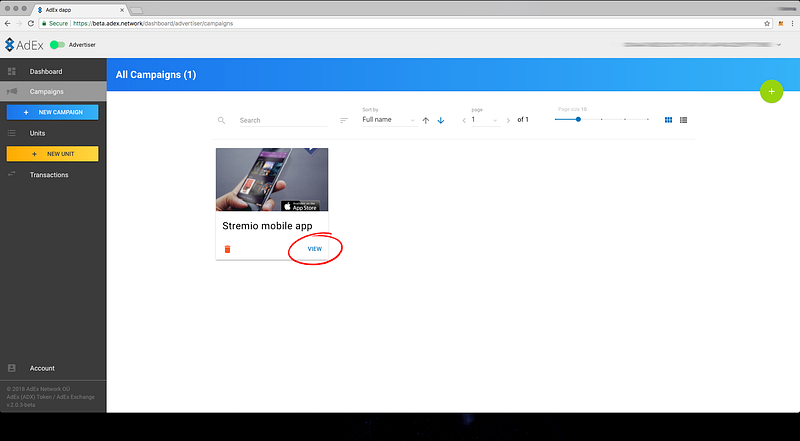The image size is (800, 441).
Task: Click the AdEx Network OÜ footer link
Action: [x=38, y=389]
